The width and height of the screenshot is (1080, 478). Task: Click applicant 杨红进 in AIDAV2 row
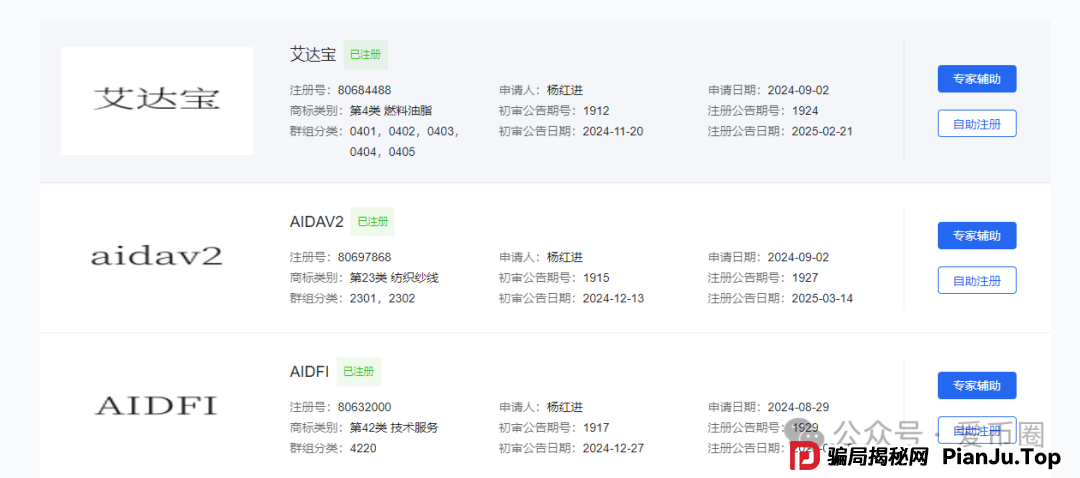tap(565, 258)
